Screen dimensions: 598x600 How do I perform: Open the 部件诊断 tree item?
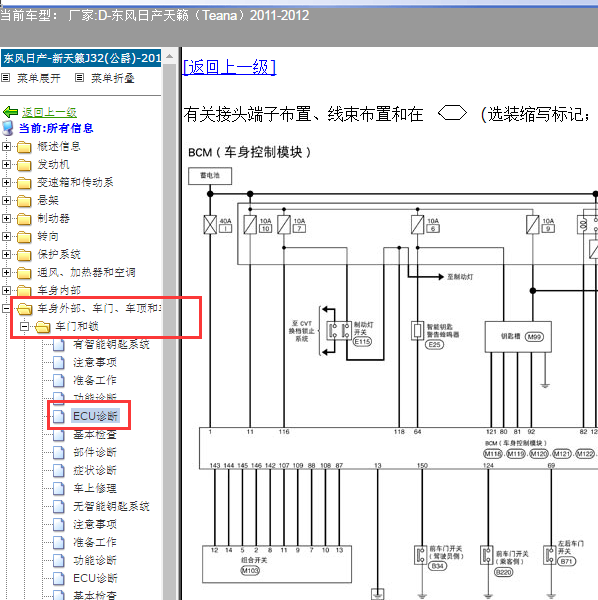pos(95,452)
